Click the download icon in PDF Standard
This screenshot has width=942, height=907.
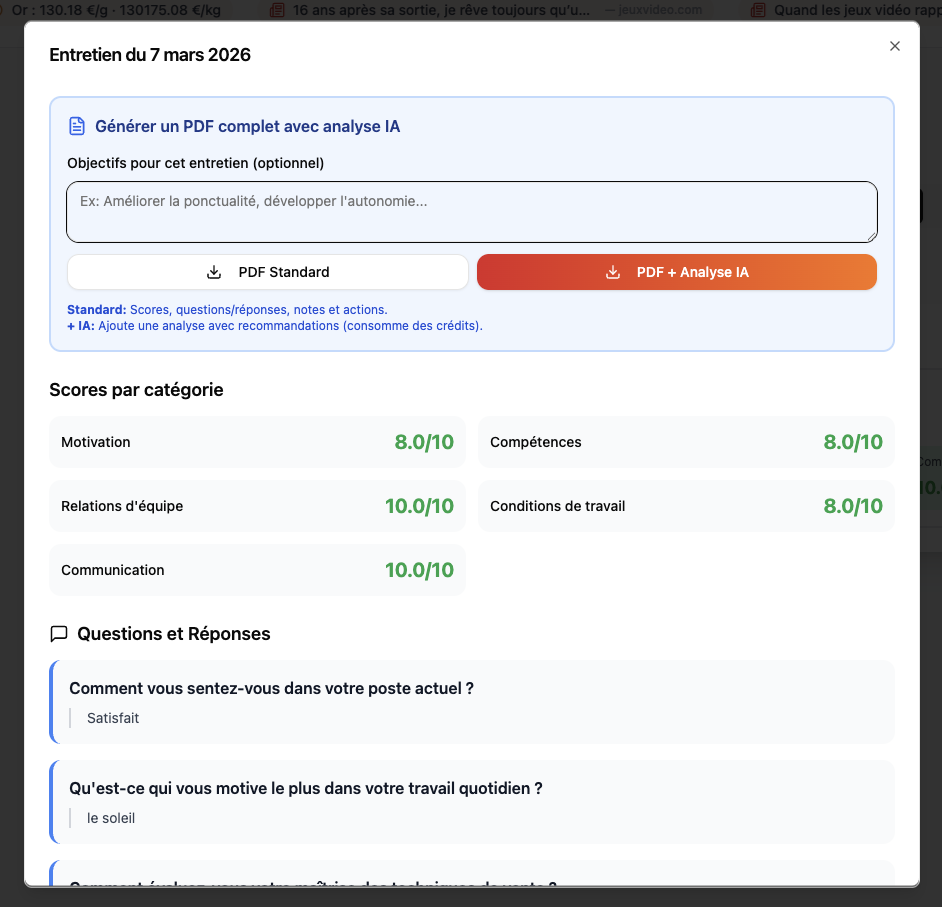tap(214, 272)
